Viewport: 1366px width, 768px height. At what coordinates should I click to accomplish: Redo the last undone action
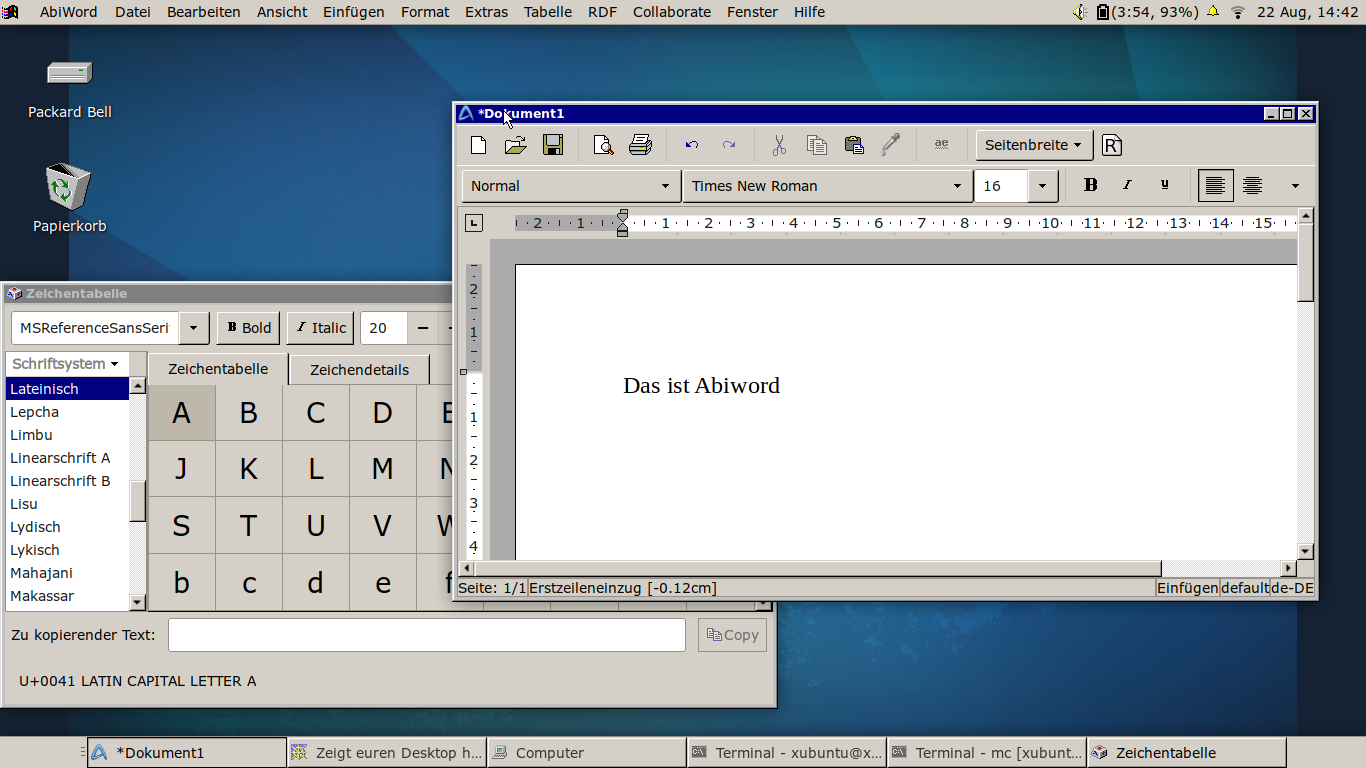pyautogui.click(x=729, y=145)
